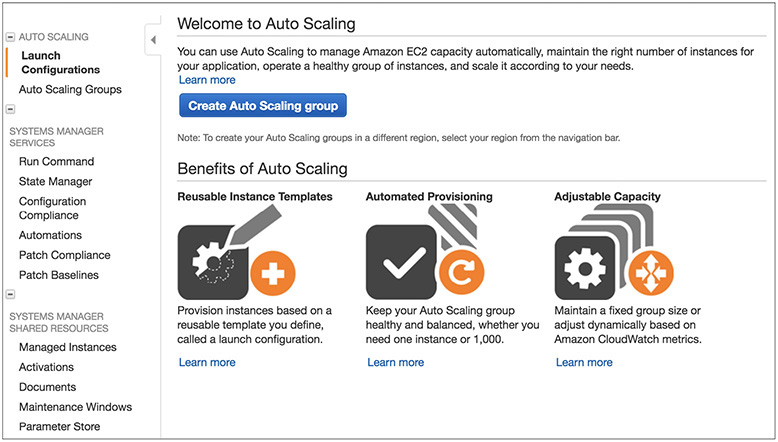Open Run Command page

(x=56, y=161)
